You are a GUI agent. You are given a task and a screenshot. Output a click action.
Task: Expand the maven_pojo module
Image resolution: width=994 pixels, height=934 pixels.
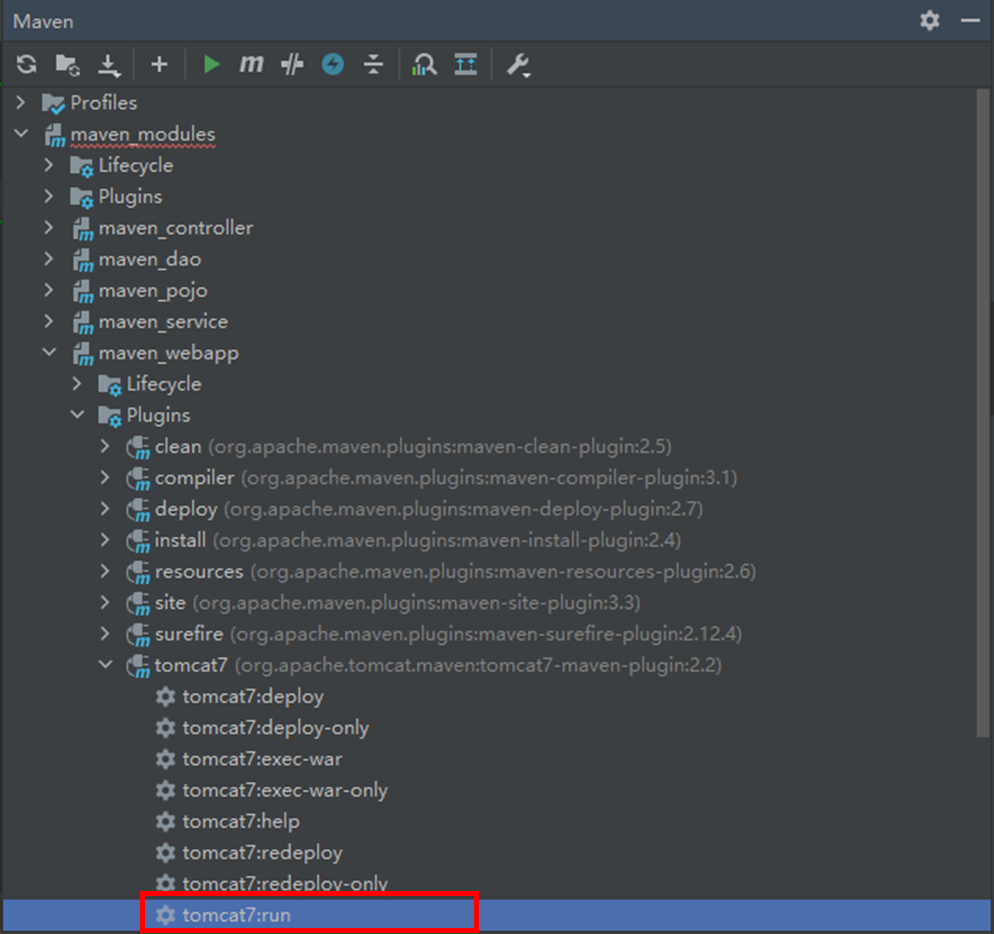tap(49, 290)
